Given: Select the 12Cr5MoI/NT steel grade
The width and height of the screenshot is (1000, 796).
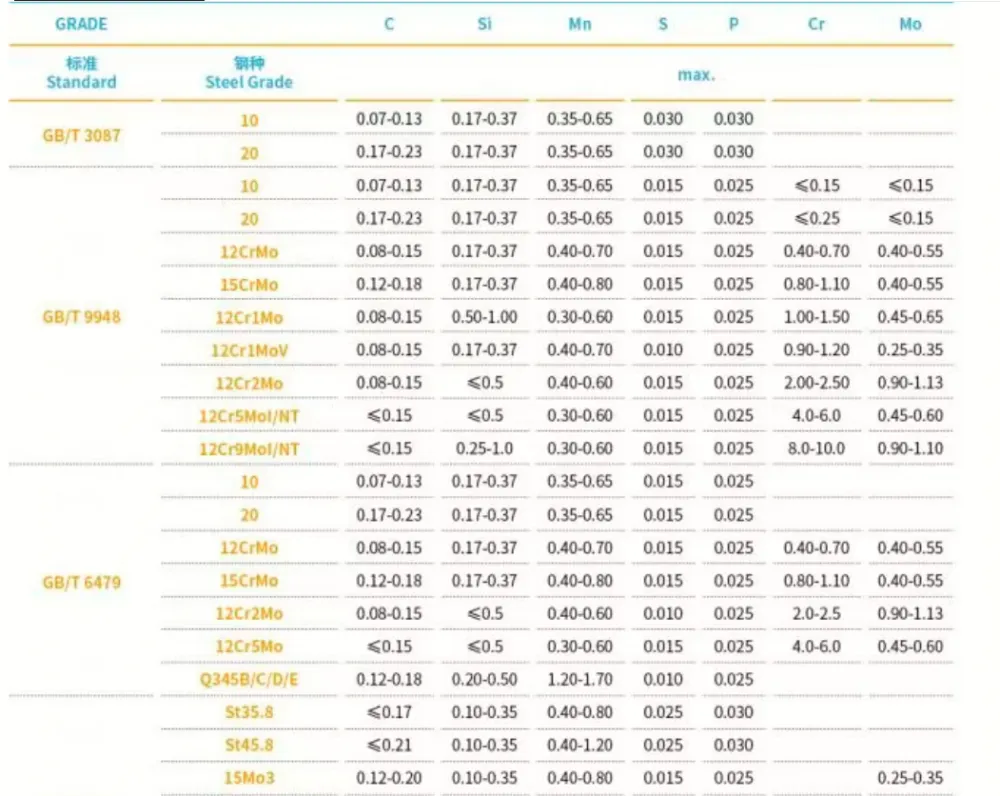Looking at the screenshot, I should click(x=249, y=416).
